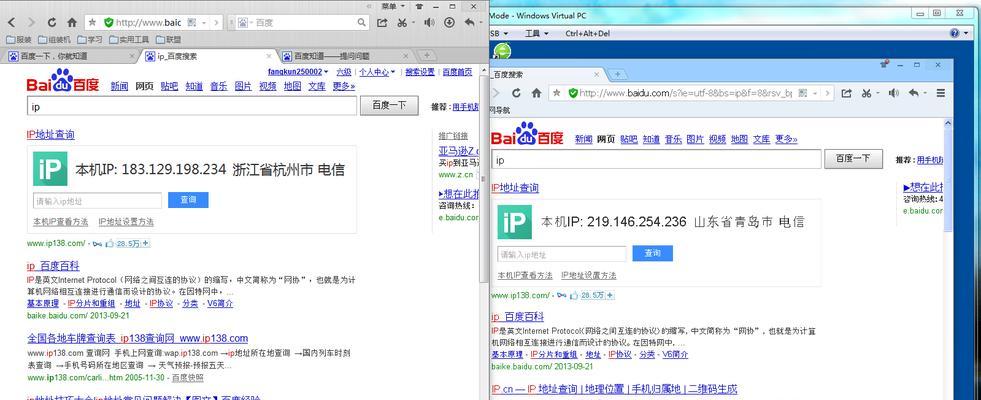This screenshot has width=981, height=400.
Task: Open 百度快照 link in left page
Action: (188, 378)
